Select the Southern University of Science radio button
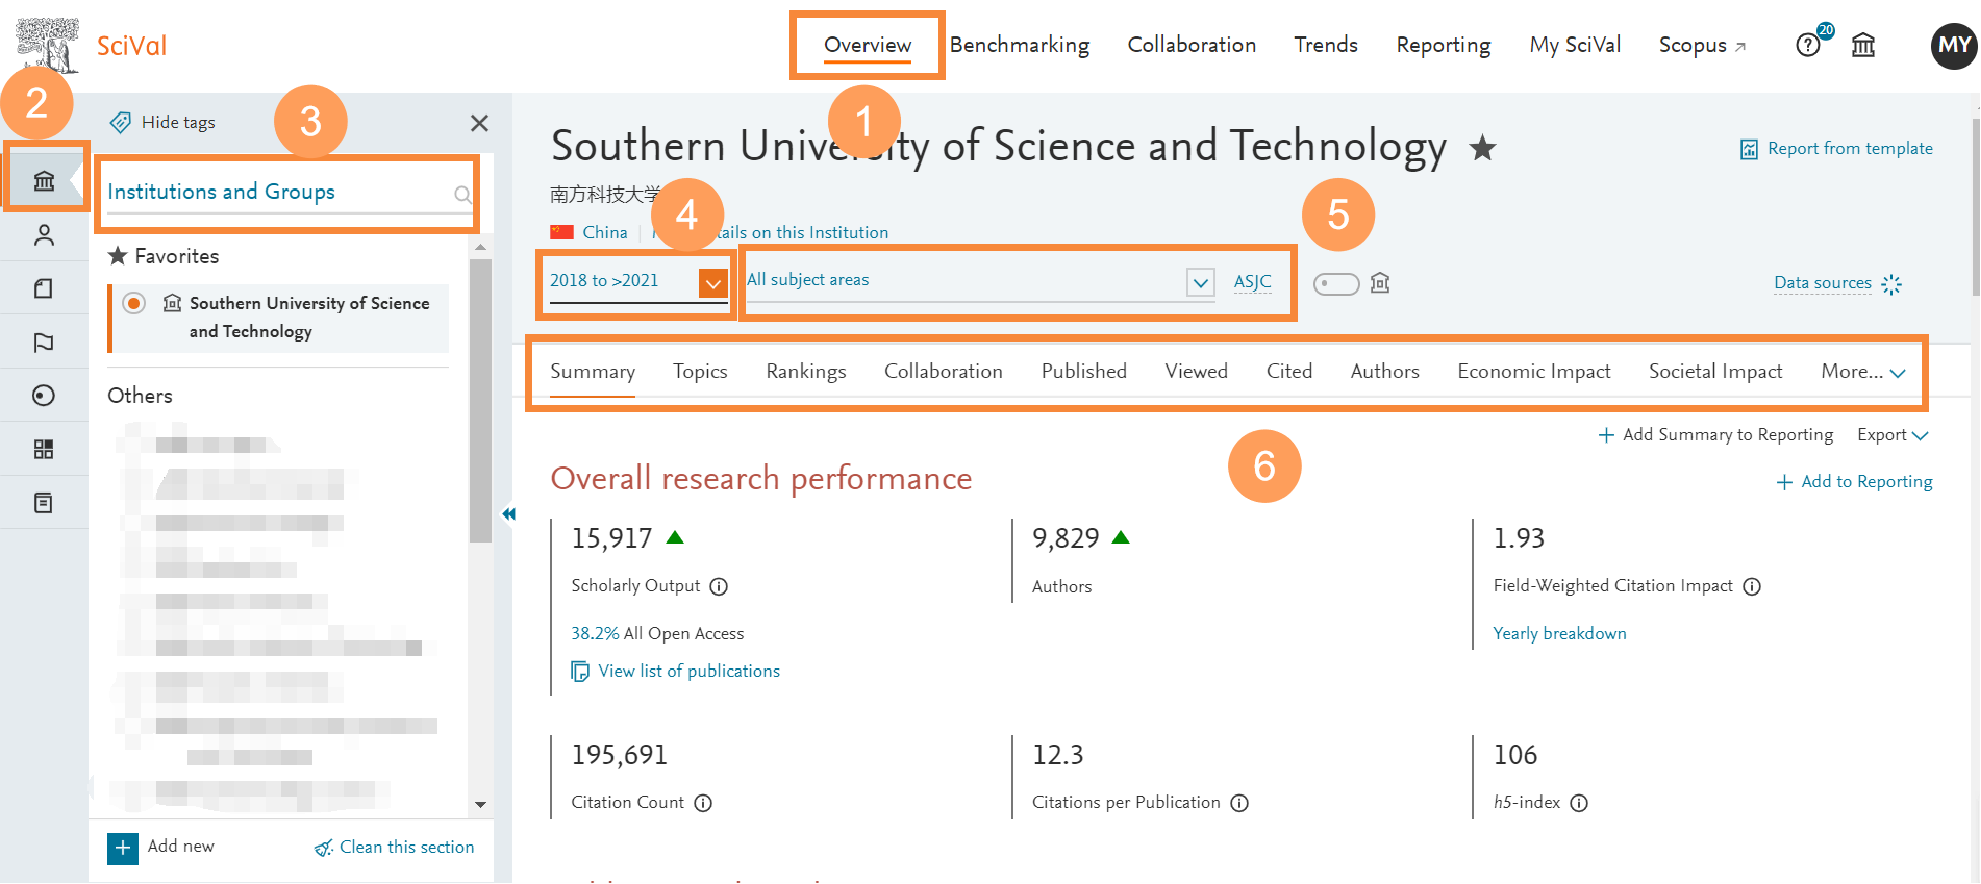The width and height of the screenshot is (1981, 884). [134, 303]
